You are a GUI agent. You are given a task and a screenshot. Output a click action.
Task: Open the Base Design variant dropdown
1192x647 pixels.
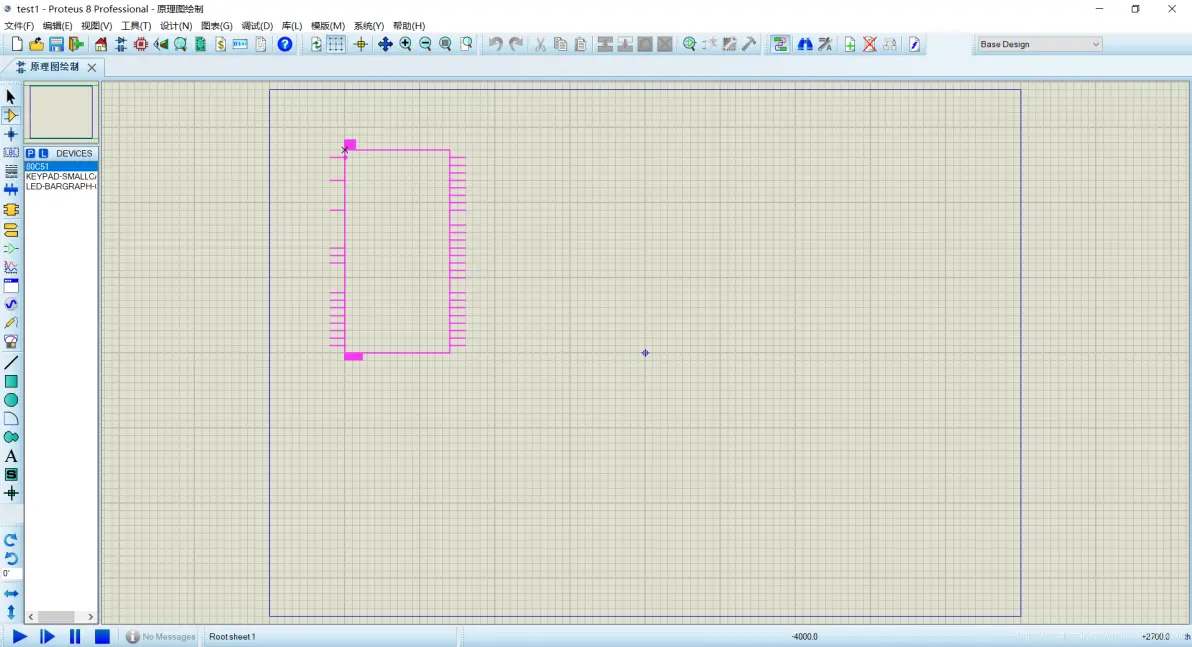(x=1038, y=44)
